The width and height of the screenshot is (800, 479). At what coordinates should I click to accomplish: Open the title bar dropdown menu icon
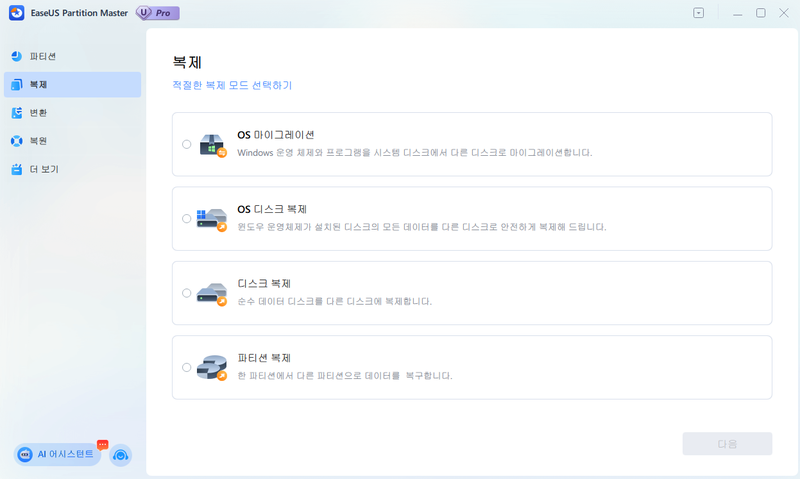pos(698,13)
